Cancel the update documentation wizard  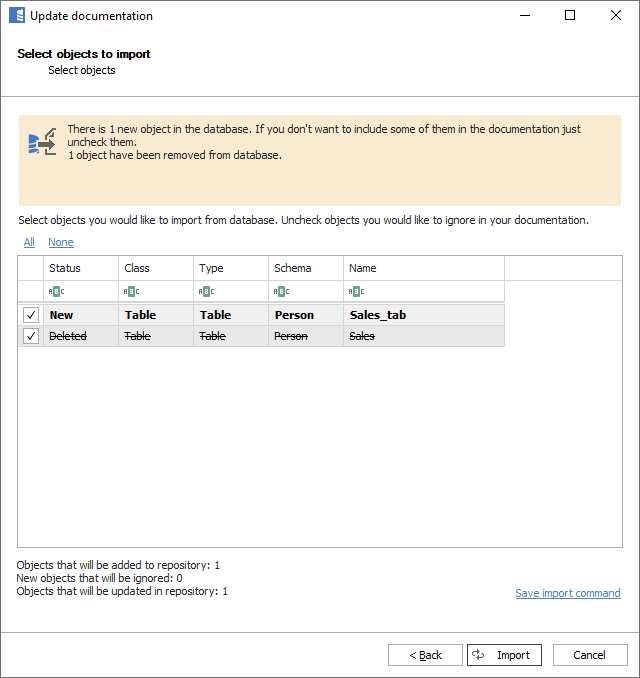pos(589,655)
